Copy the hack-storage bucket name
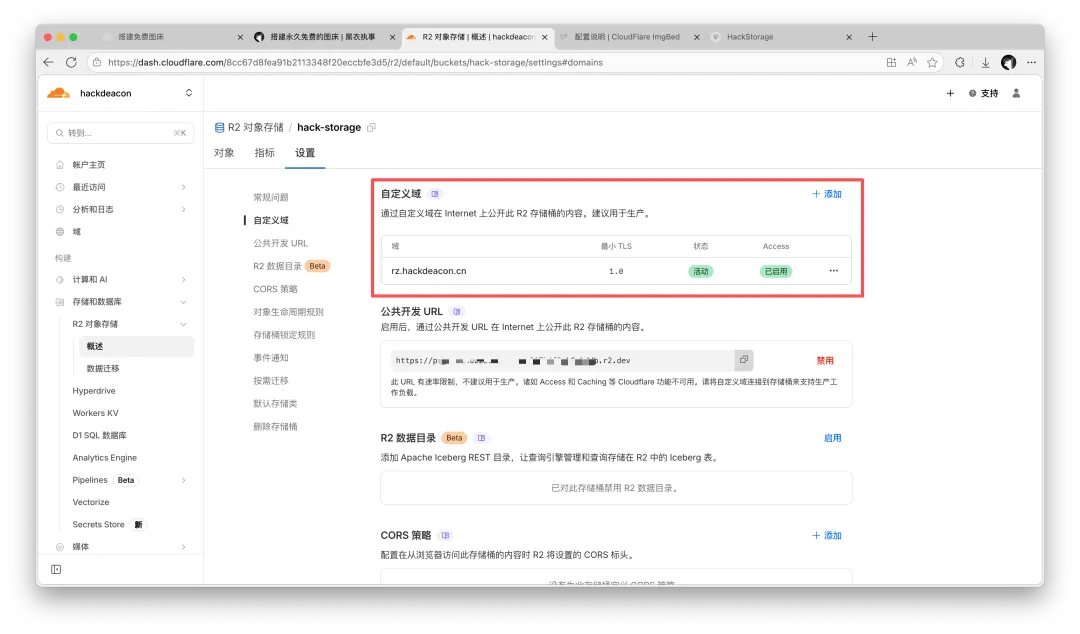This screenshot has height=634, width=1080. click(x=371, y=127)
